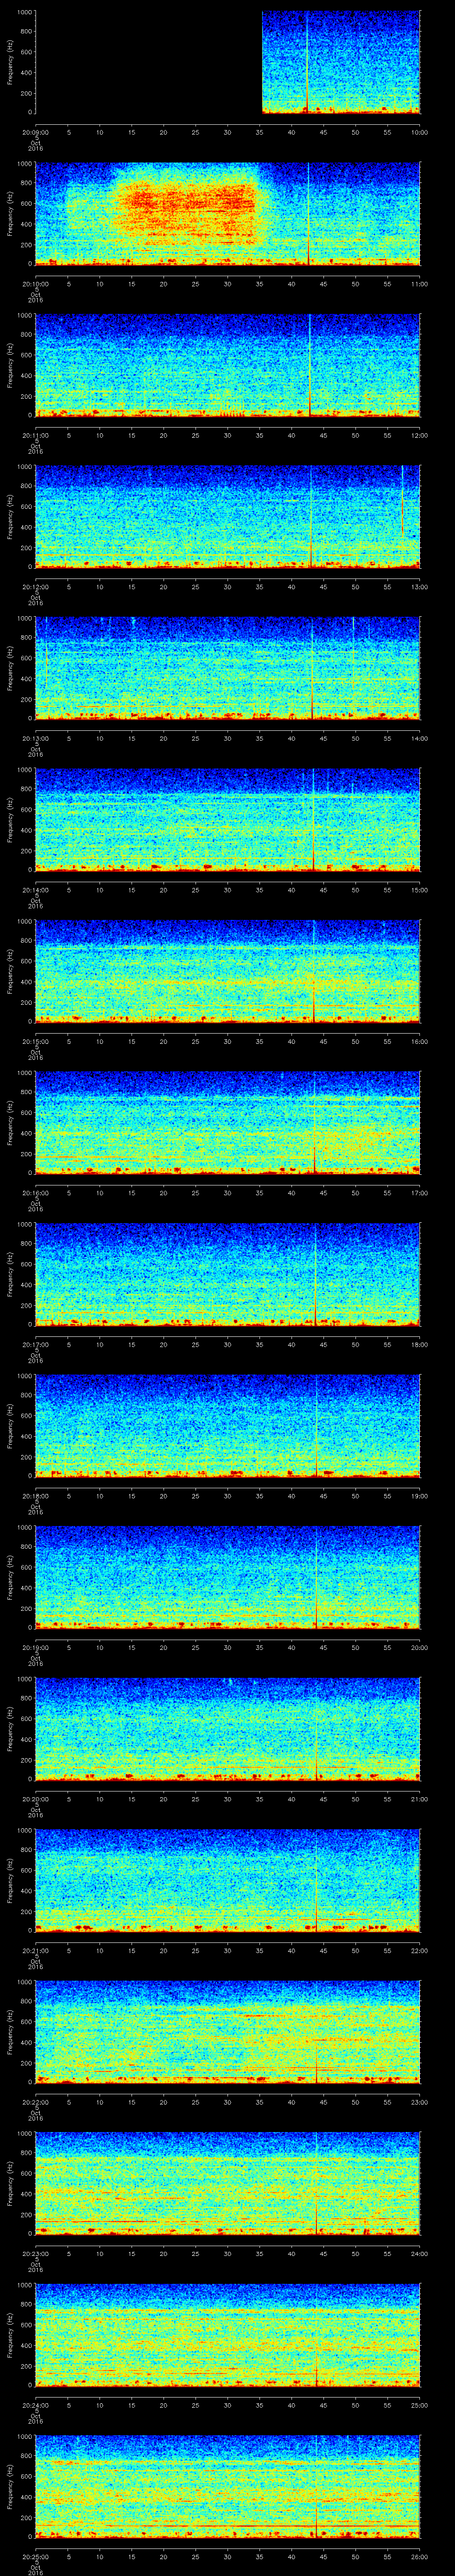This screenshot has height=2576, width=455.
Task: Choose the spectrogram panel starting at 20:19:00
Action: [x=228, y=1577]
